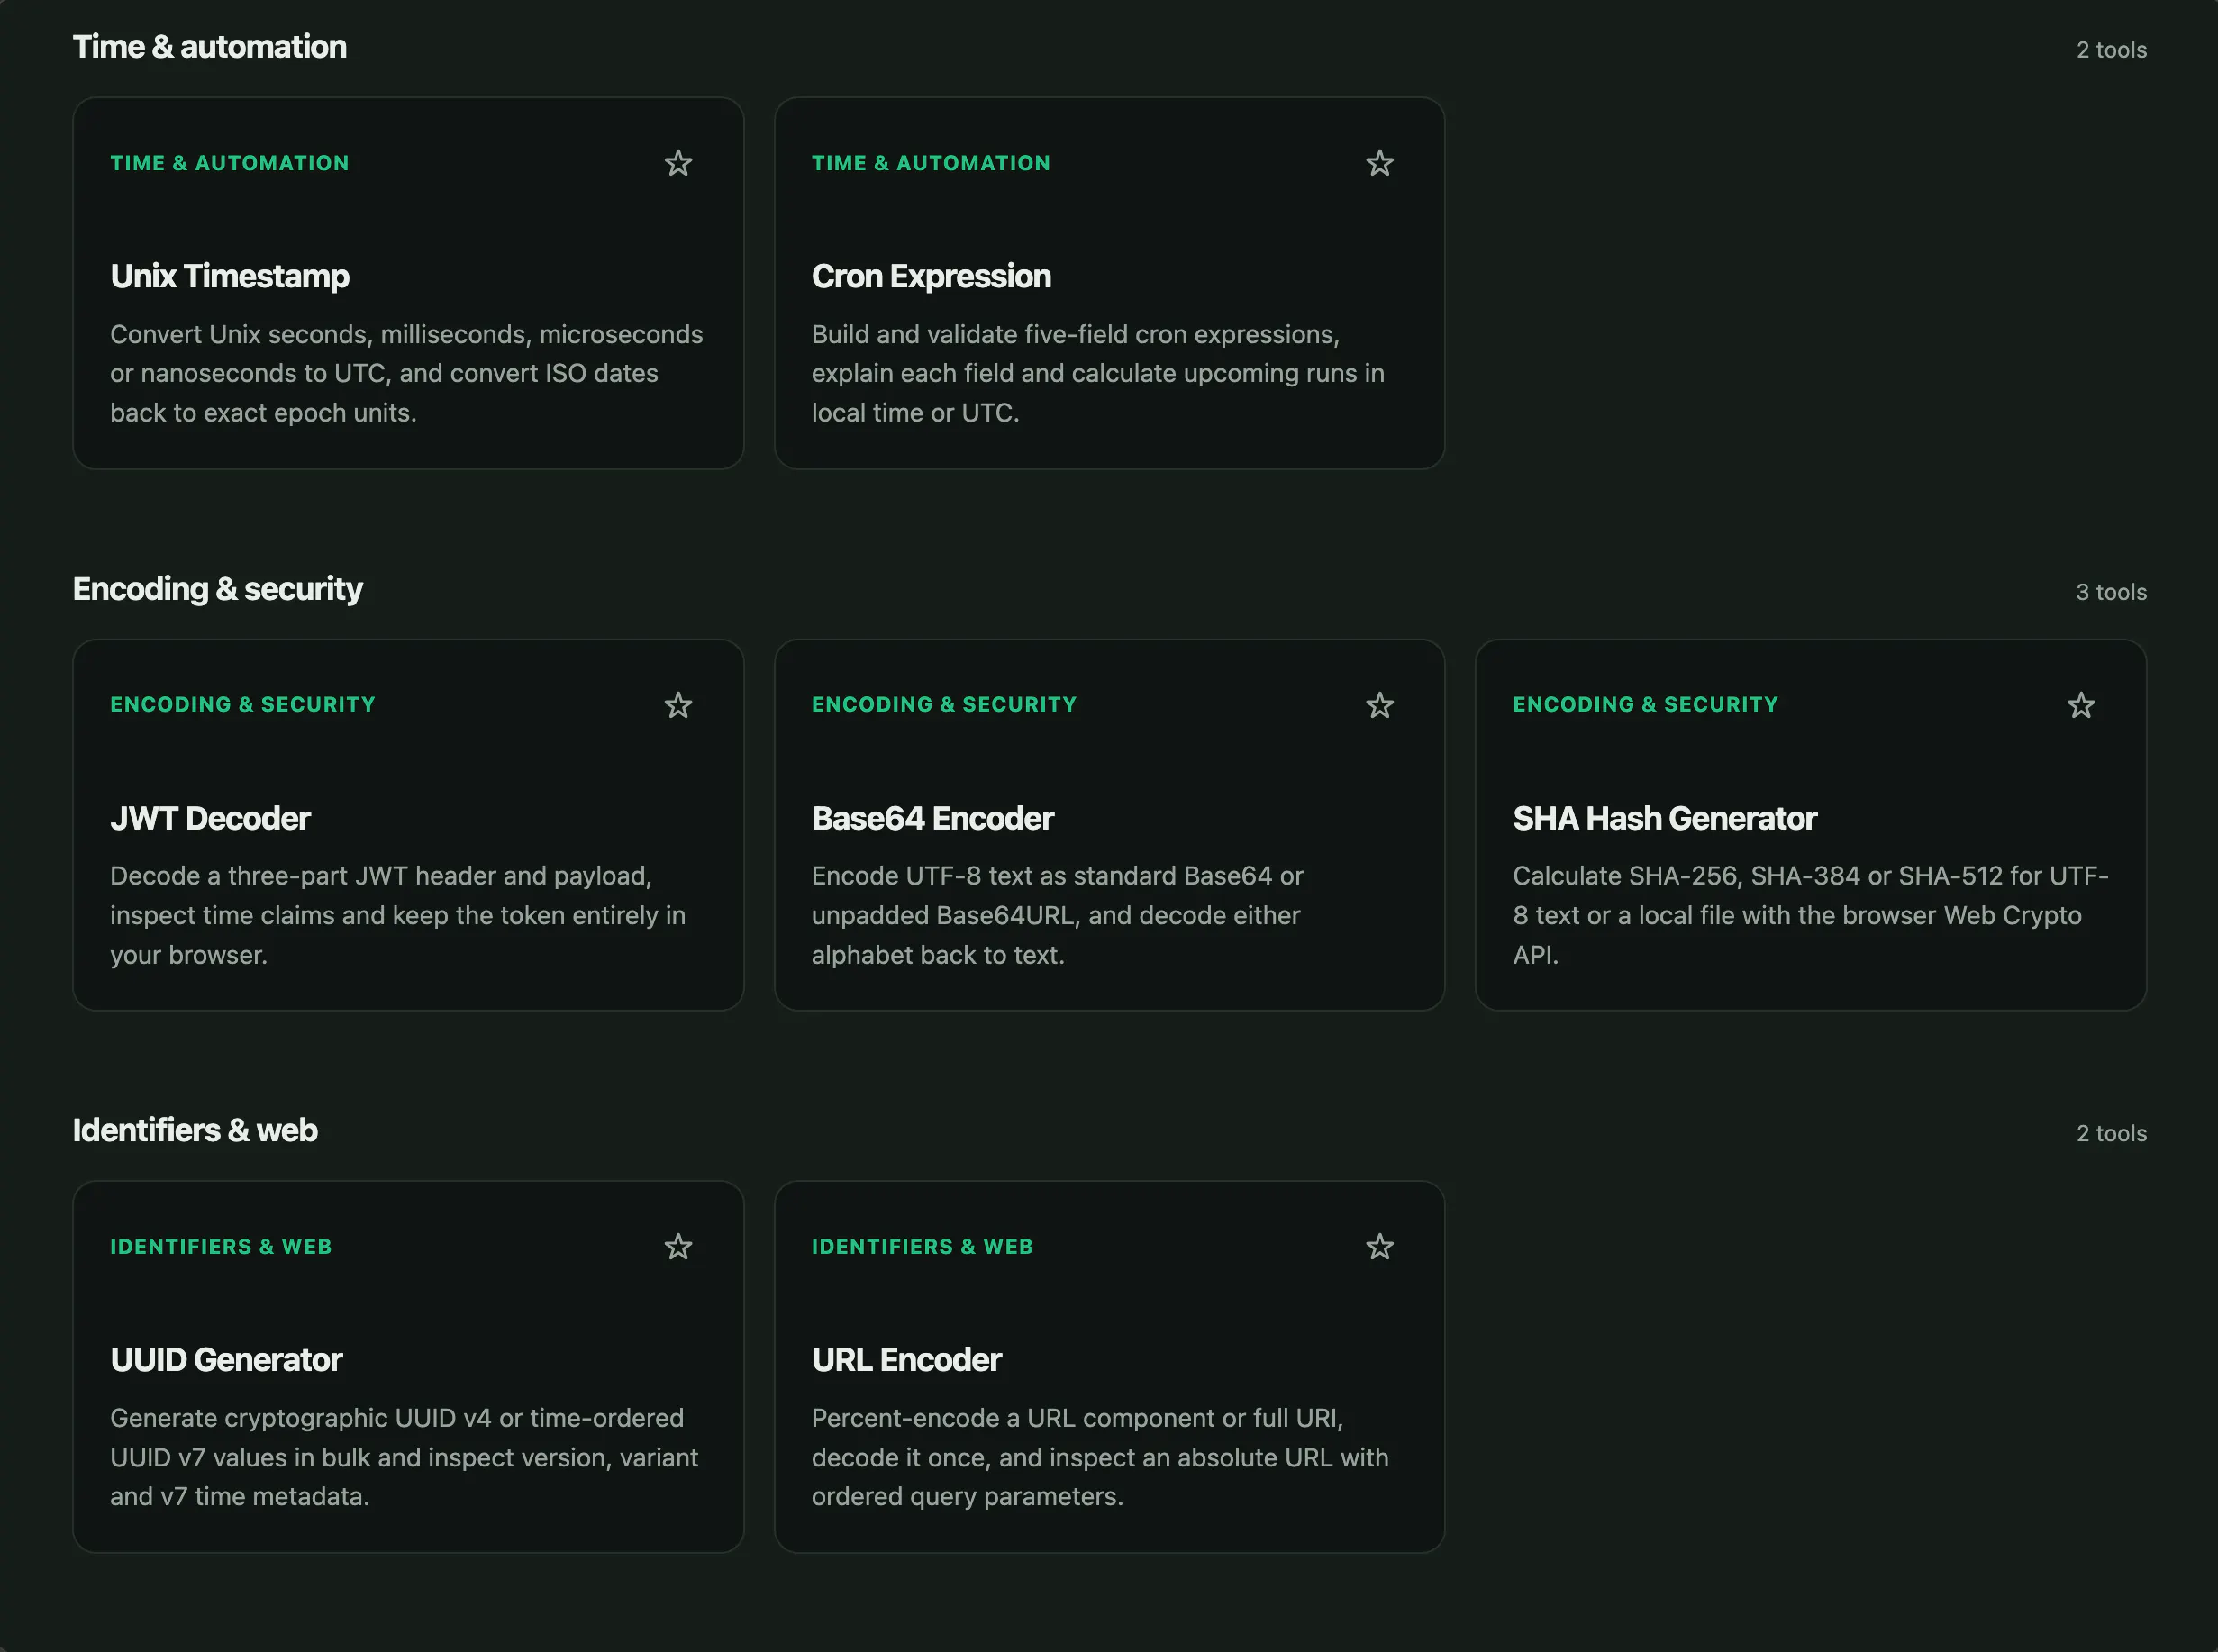The height and width of the screenshot is (1652, 2218).
Task: Select the Identifiers & web section heading
Action: (195, 1131)
